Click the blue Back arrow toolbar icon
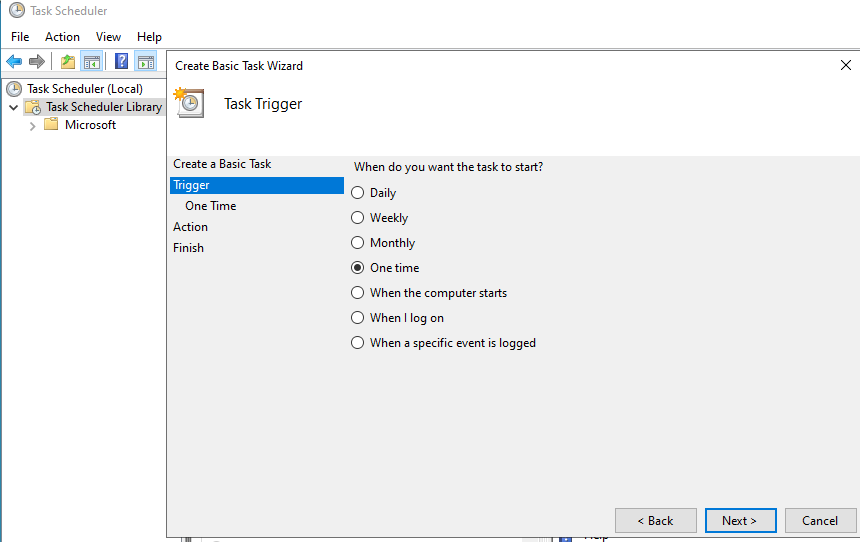The width and height of the screenshot is (860, 542). coord(14,61)
